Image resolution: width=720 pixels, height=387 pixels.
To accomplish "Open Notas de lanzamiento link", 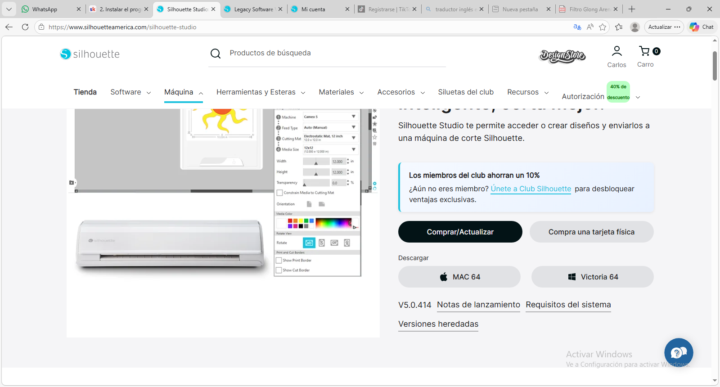I will [478, 305].
